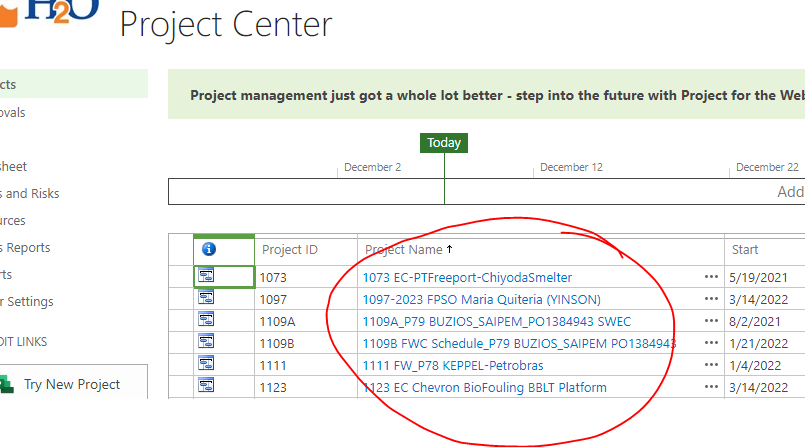Sort by Project Name column header
This screenshot has height=447, width=805.
[403, 250]
